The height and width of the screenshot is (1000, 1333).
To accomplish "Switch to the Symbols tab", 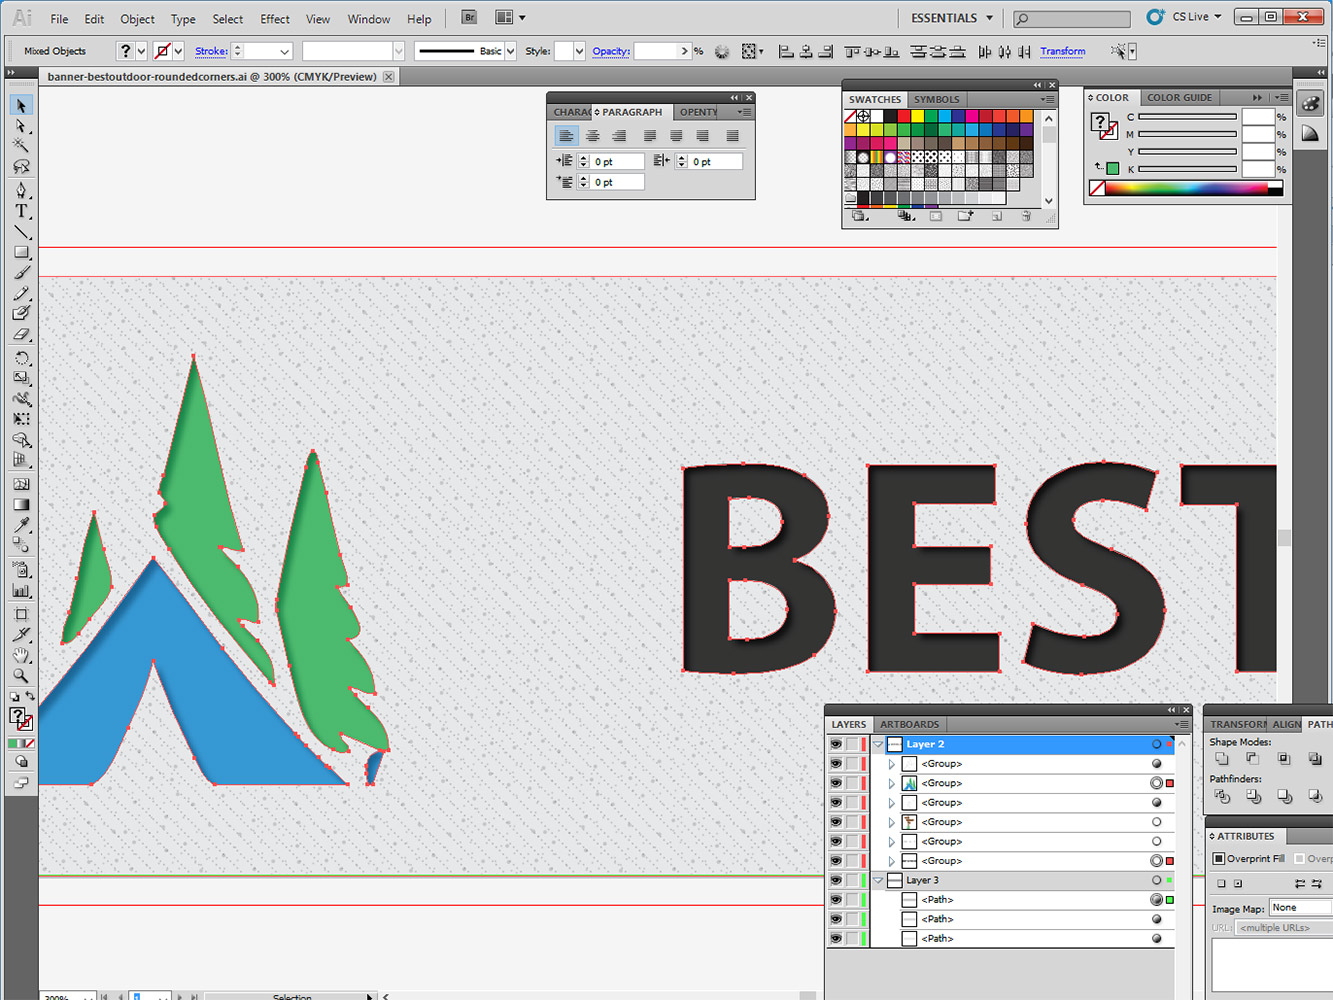I will [x=936, y=99].
